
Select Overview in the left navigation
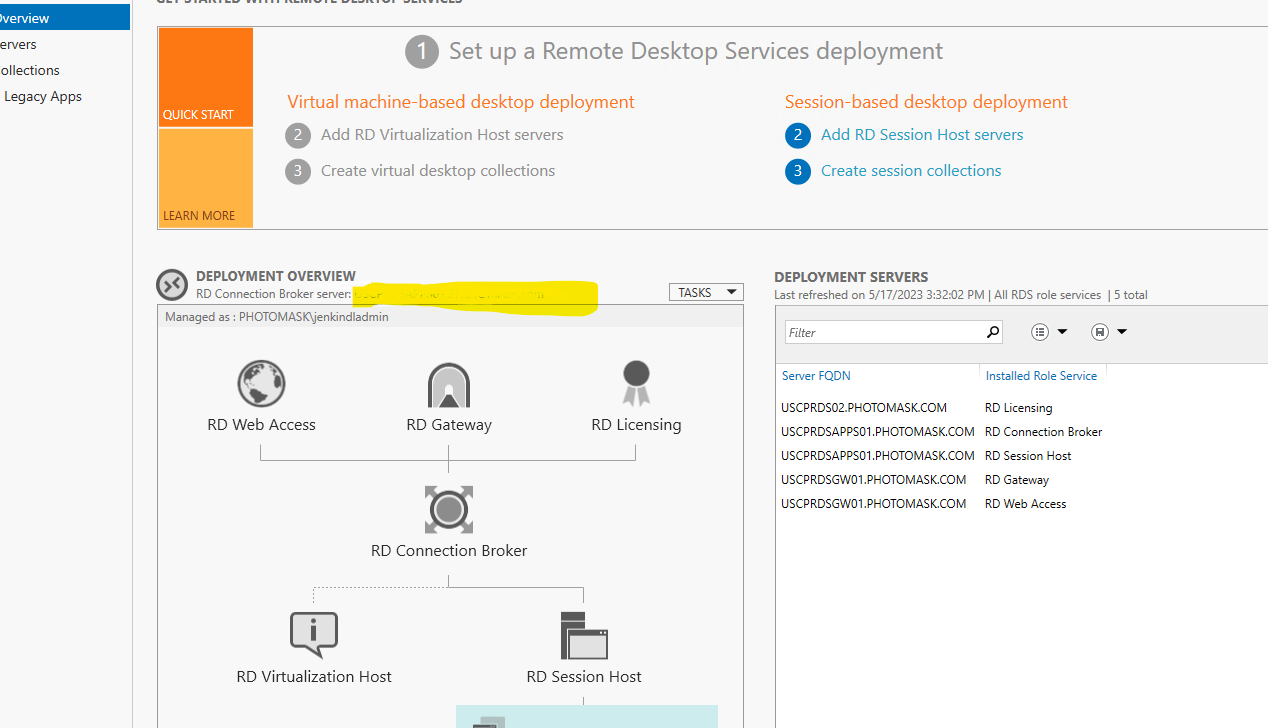point(64,18)
